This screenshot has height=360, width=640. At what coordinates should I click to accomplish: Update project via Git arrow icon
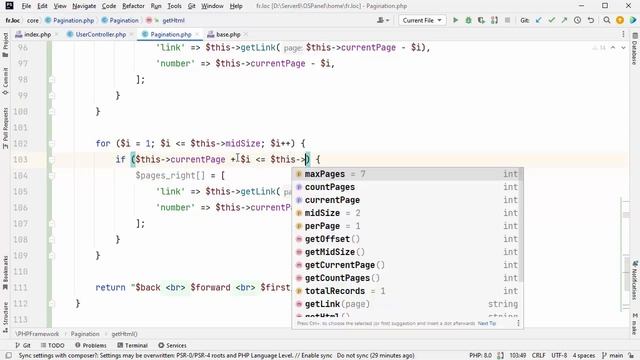pyautogui.click(x=539, y=20)
